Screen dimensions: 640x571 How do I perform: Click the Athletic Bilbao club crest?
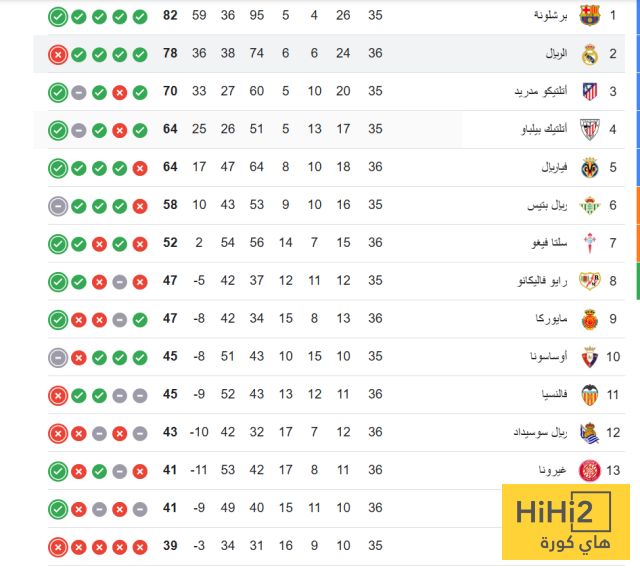(589, 129)
